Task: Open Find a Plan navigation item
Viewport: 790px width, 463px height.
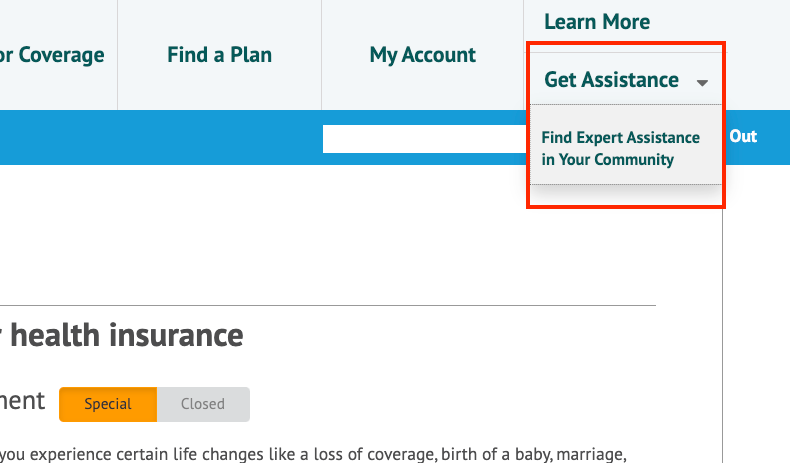Action: [219, 55]
